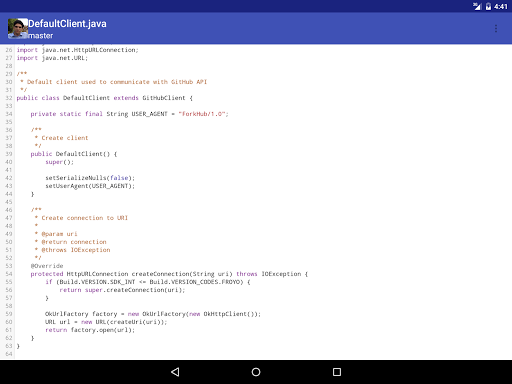Tap the signal strength icon in the status bar
Screen dimensions: 512x384
click(477, 6)
